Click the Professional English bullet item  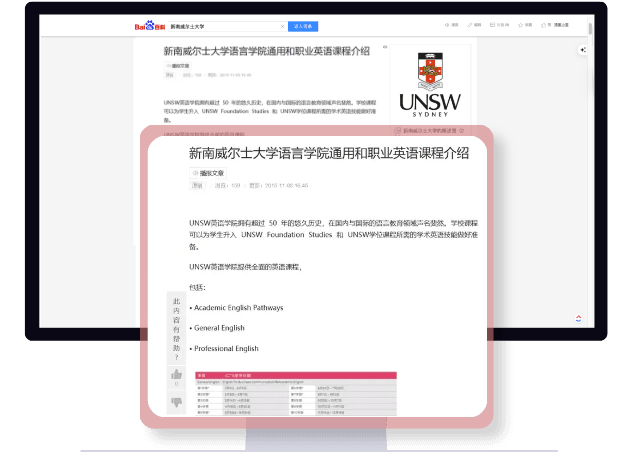[225, 348]
